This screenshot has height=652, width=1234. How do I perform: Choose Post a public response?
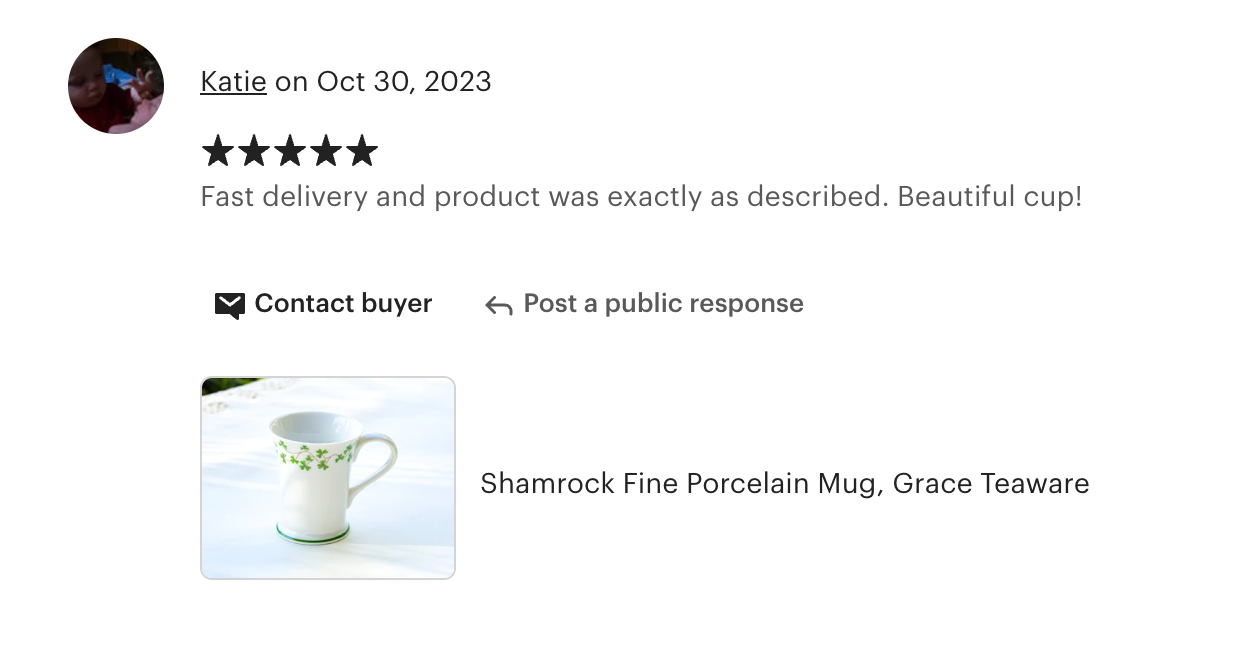point(663,304)
